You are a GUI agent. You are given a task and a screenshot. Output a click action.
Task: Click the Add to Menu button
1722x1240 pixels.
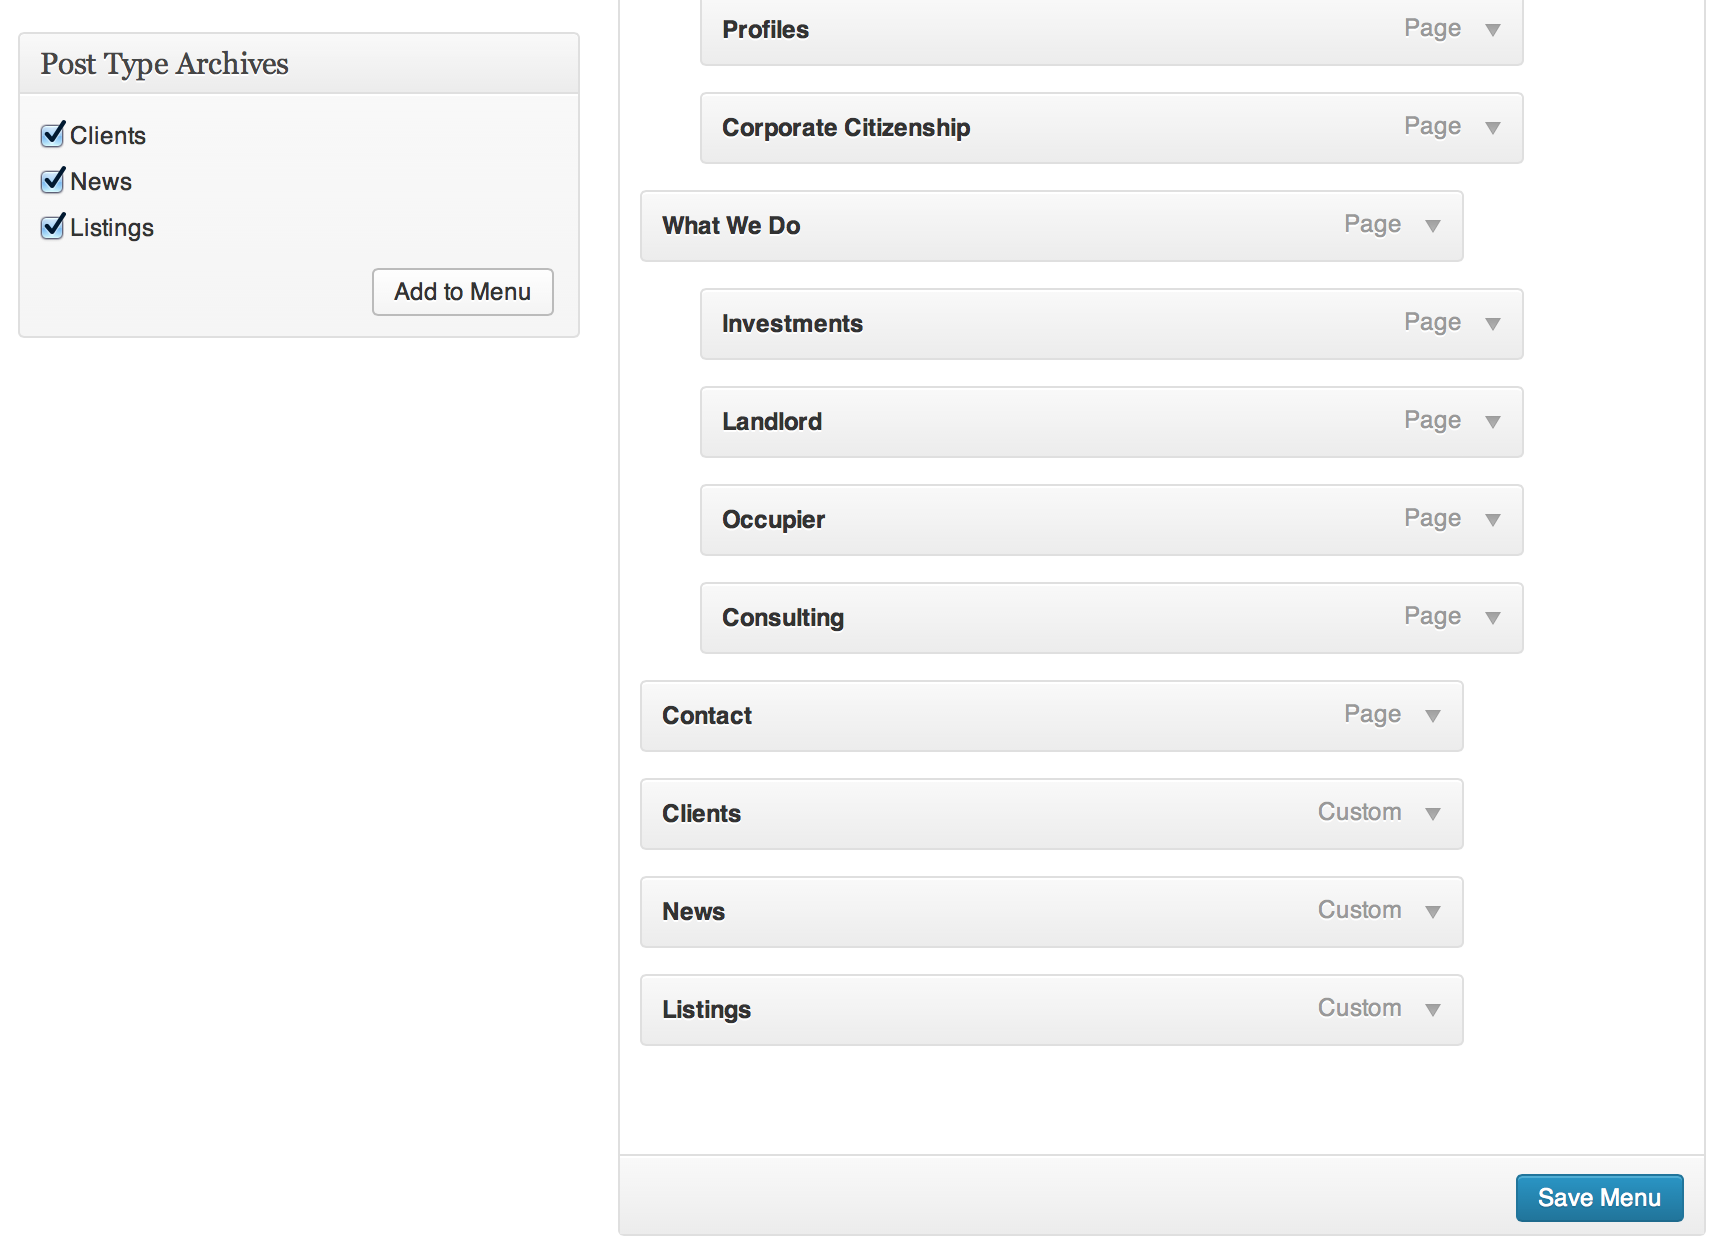[x=463, y=292]
